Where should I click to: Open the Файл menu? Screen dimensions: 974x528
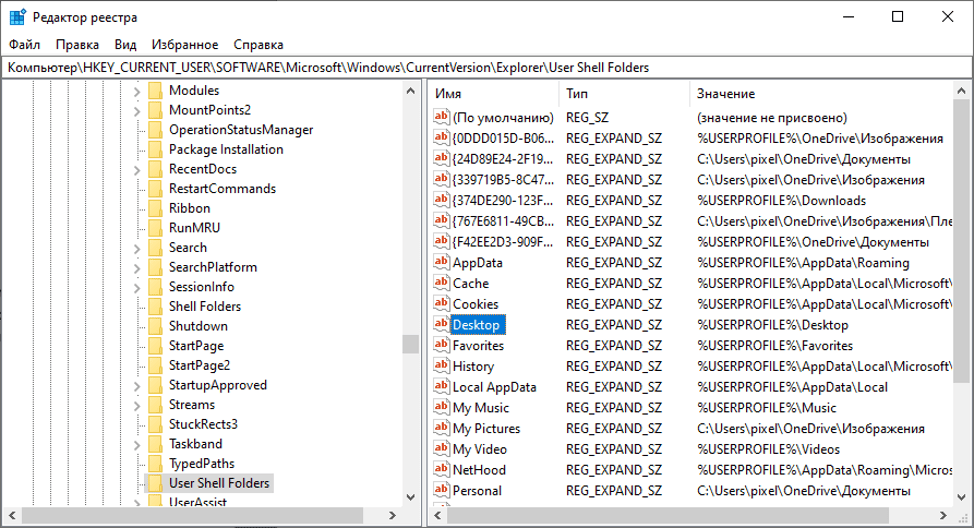(25, 44)
